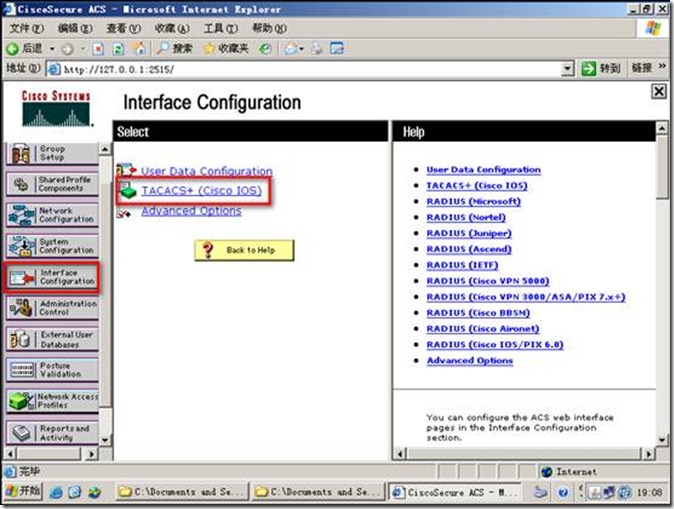The image size is (674, 509).
Task: Open the 文件 (File) menu
Action: [27, 28]
